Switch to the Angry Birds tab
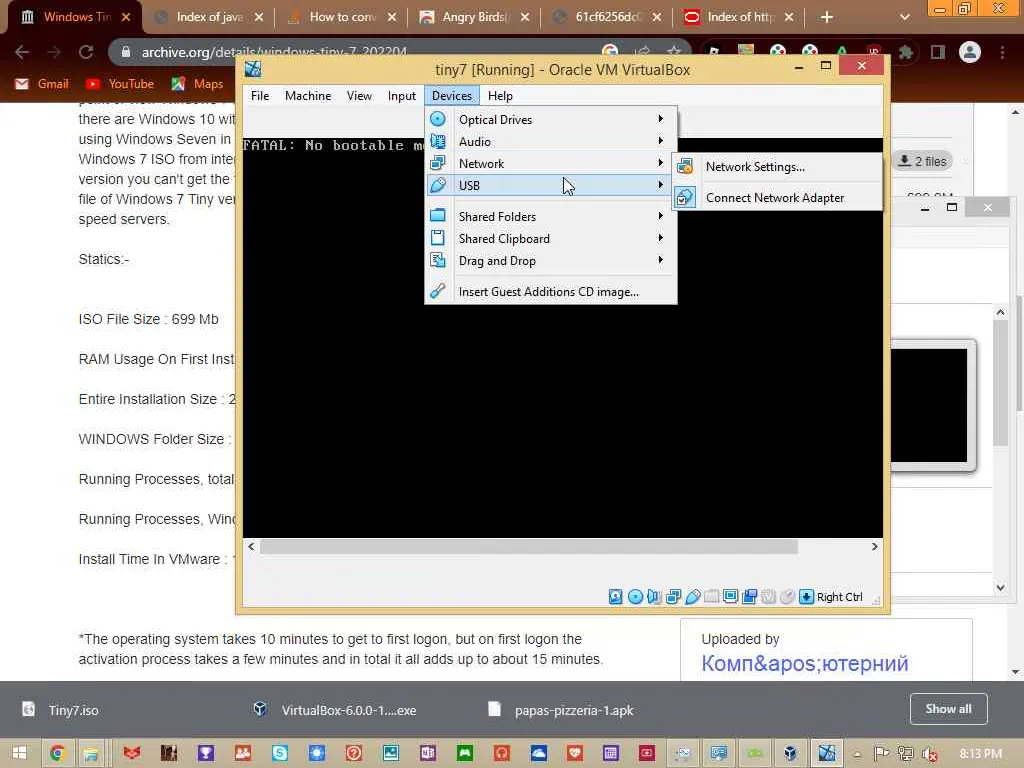1024x768 pixels. click(474, 17)
